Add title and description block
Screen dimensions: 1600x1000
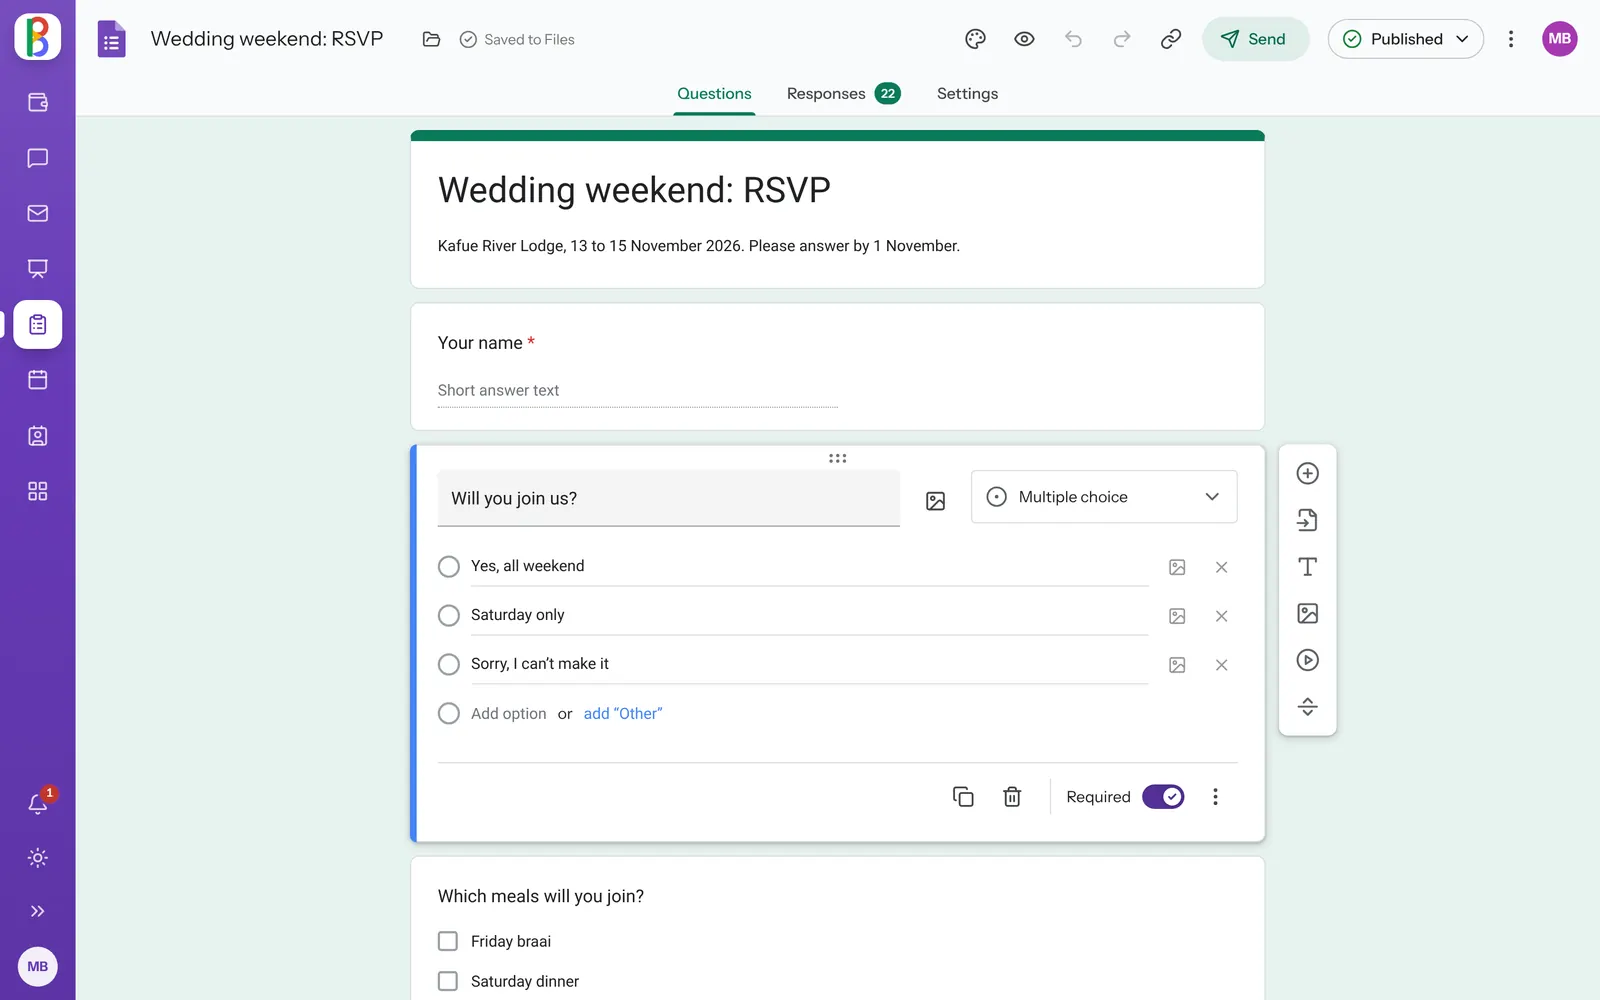coord(1307,567)
